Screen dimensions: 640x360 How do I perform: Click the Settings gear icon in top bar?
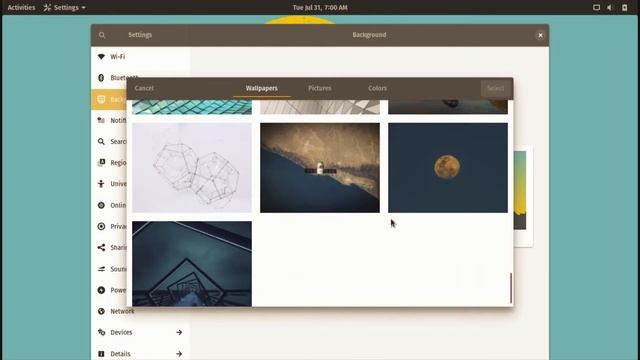pyautogui.click(x=47, y=7)
